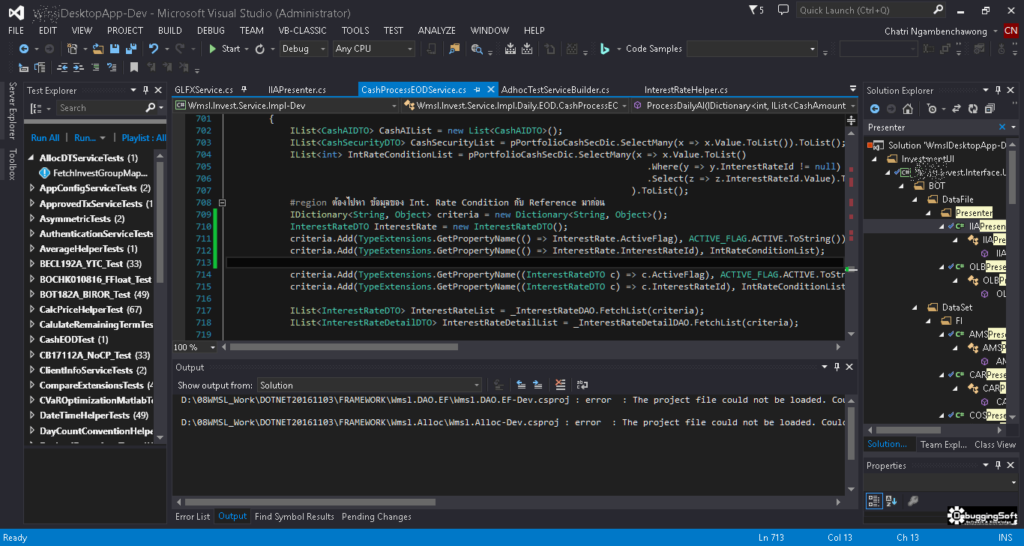Expand CashEODTest tree node

point(33,340)
